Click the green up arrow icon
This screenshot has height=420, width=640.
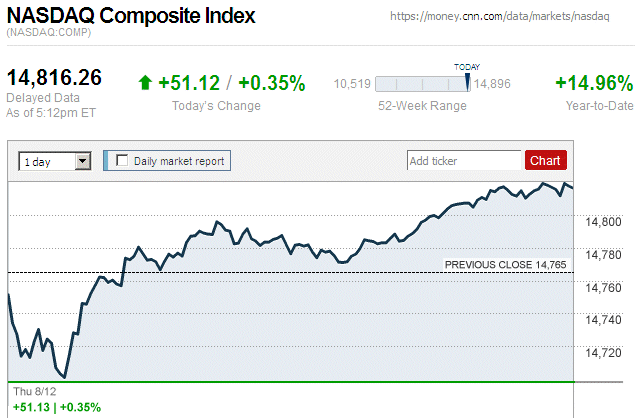(x=145, y=84)
